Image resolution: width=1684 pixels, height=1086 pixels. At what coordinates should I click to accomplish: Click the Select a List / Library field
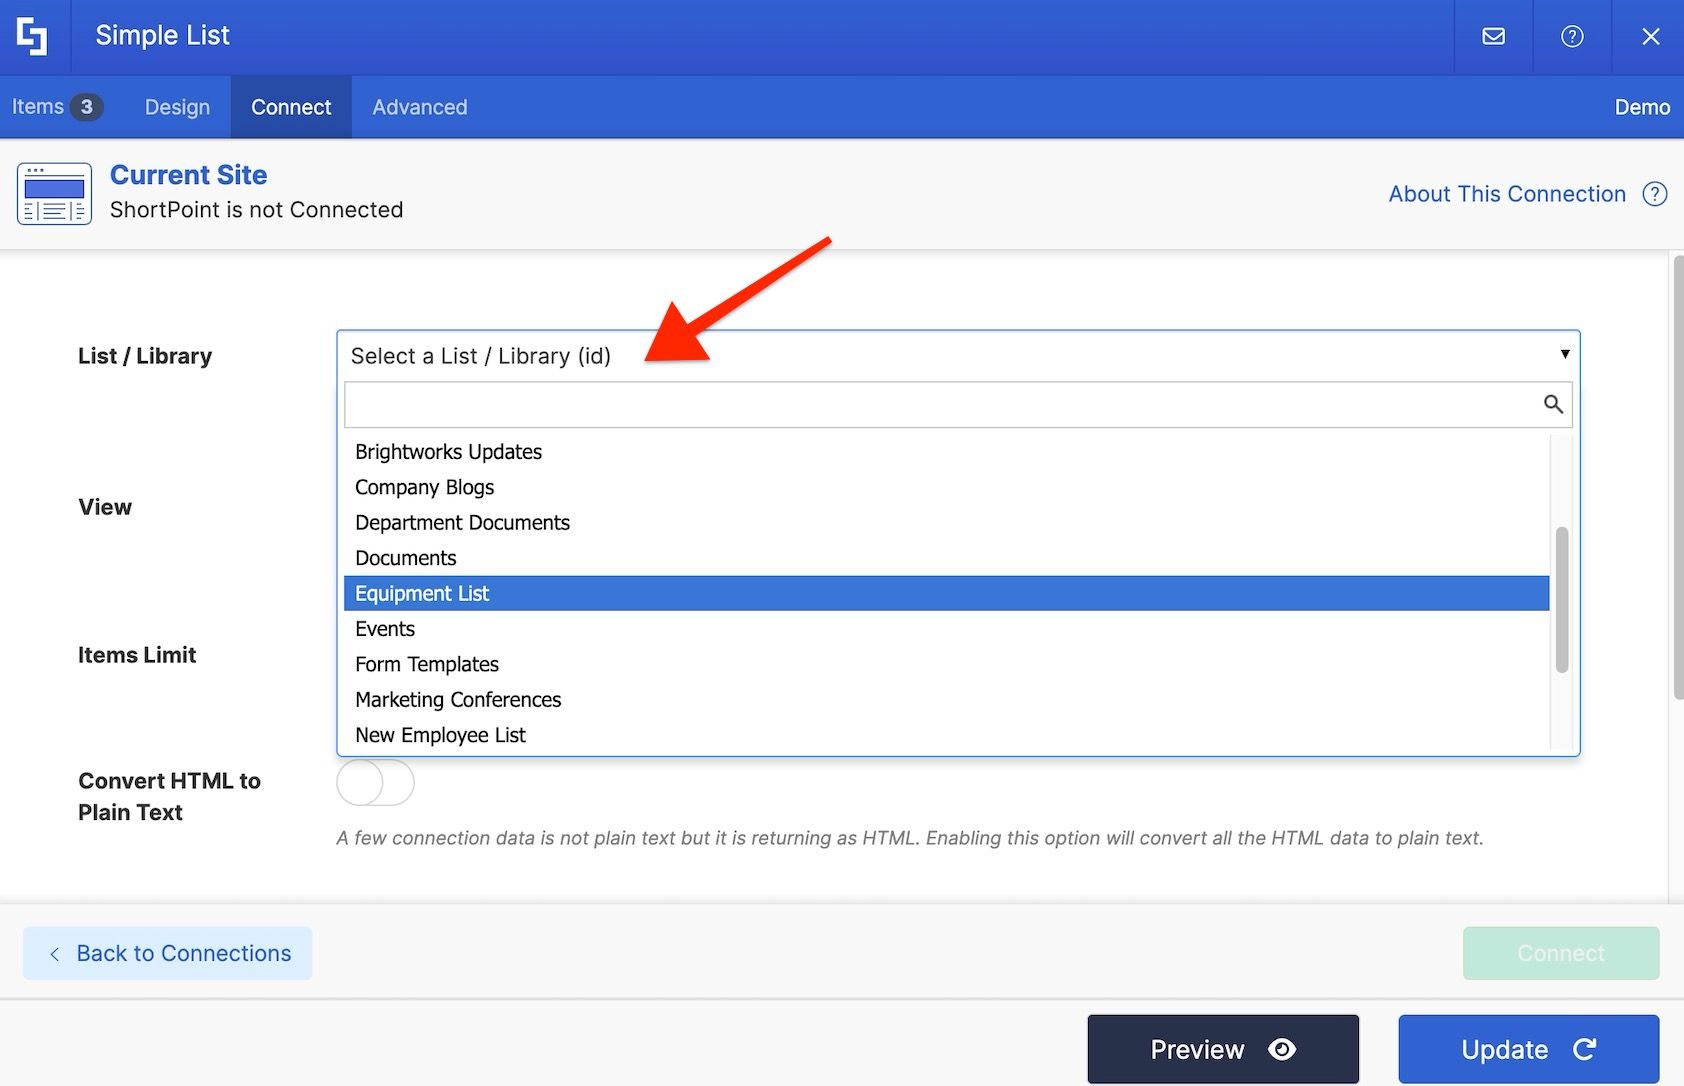(x=958, y=356)
